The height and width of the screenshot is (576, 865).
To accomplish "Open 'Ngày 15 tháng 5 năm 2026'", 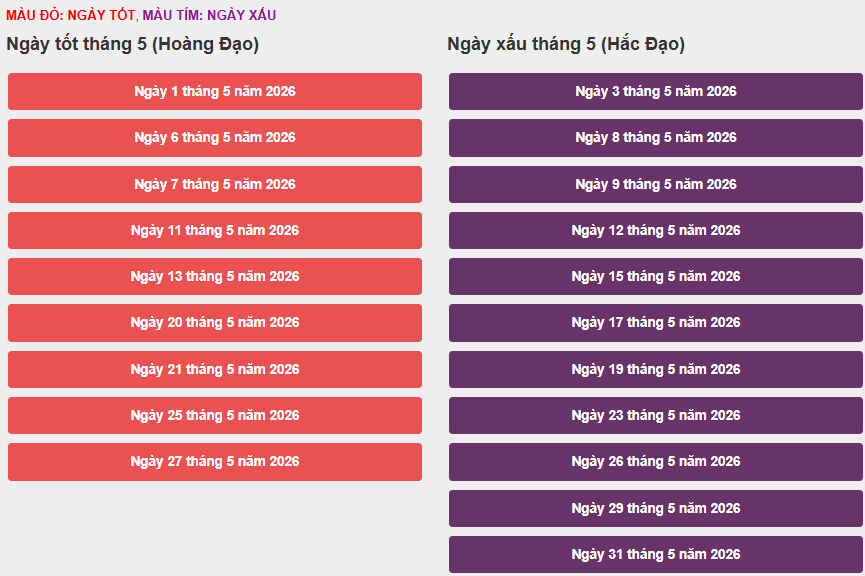I will [x=656, y=276].
